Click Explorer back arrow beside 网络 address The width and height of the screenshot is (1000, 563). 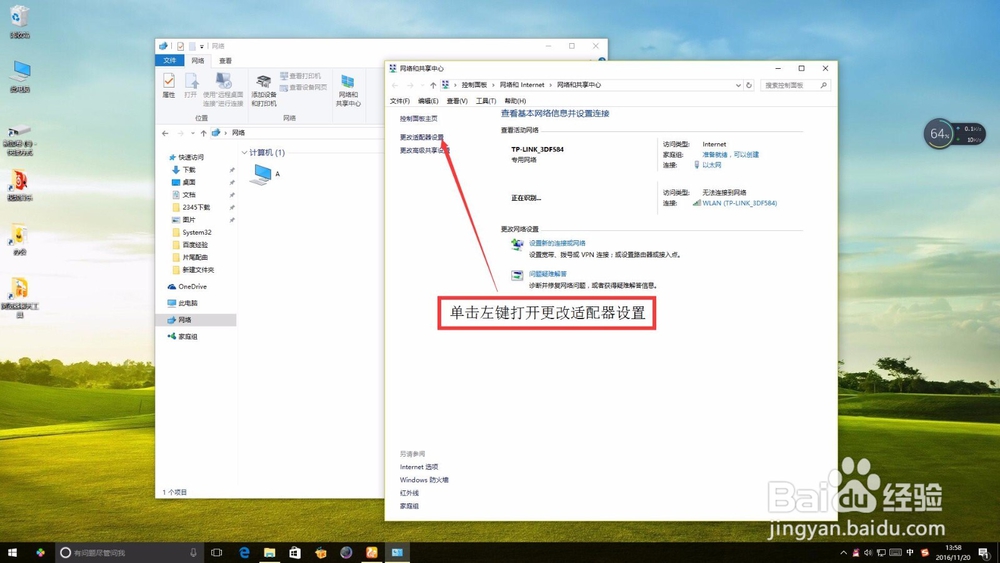tap(165, 133)
